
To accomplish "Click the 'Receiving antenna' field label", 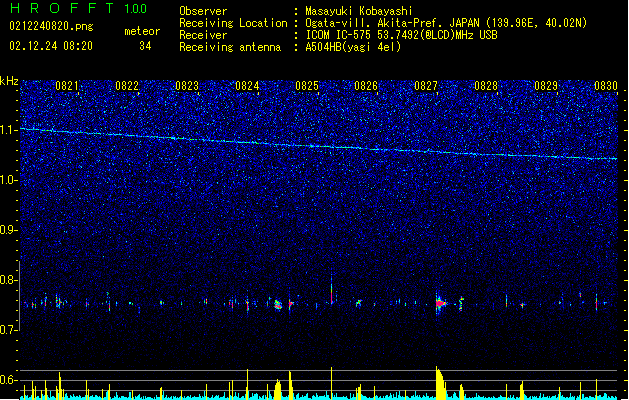I will (x=230, y=47).
